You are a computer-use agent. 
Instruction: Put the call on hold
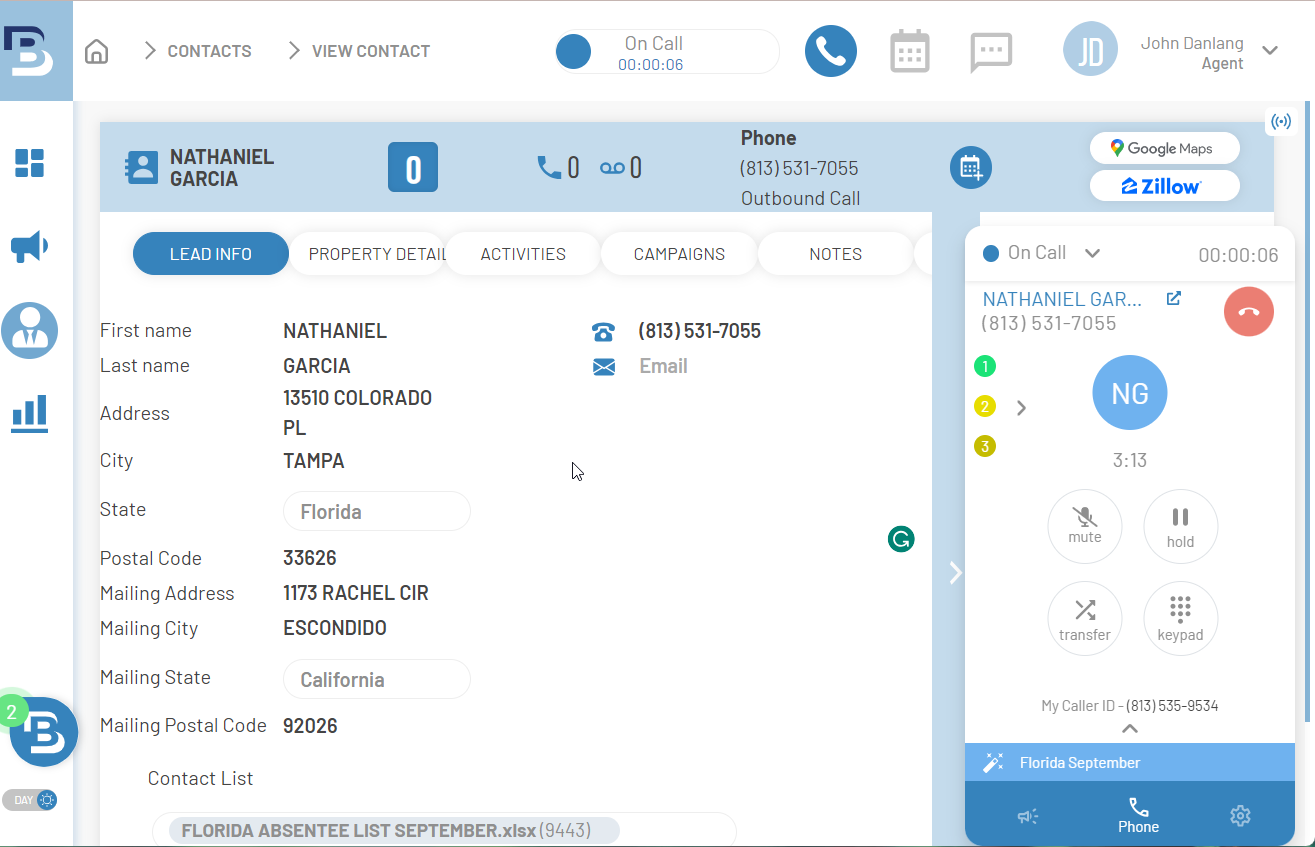click(1181, 526)
